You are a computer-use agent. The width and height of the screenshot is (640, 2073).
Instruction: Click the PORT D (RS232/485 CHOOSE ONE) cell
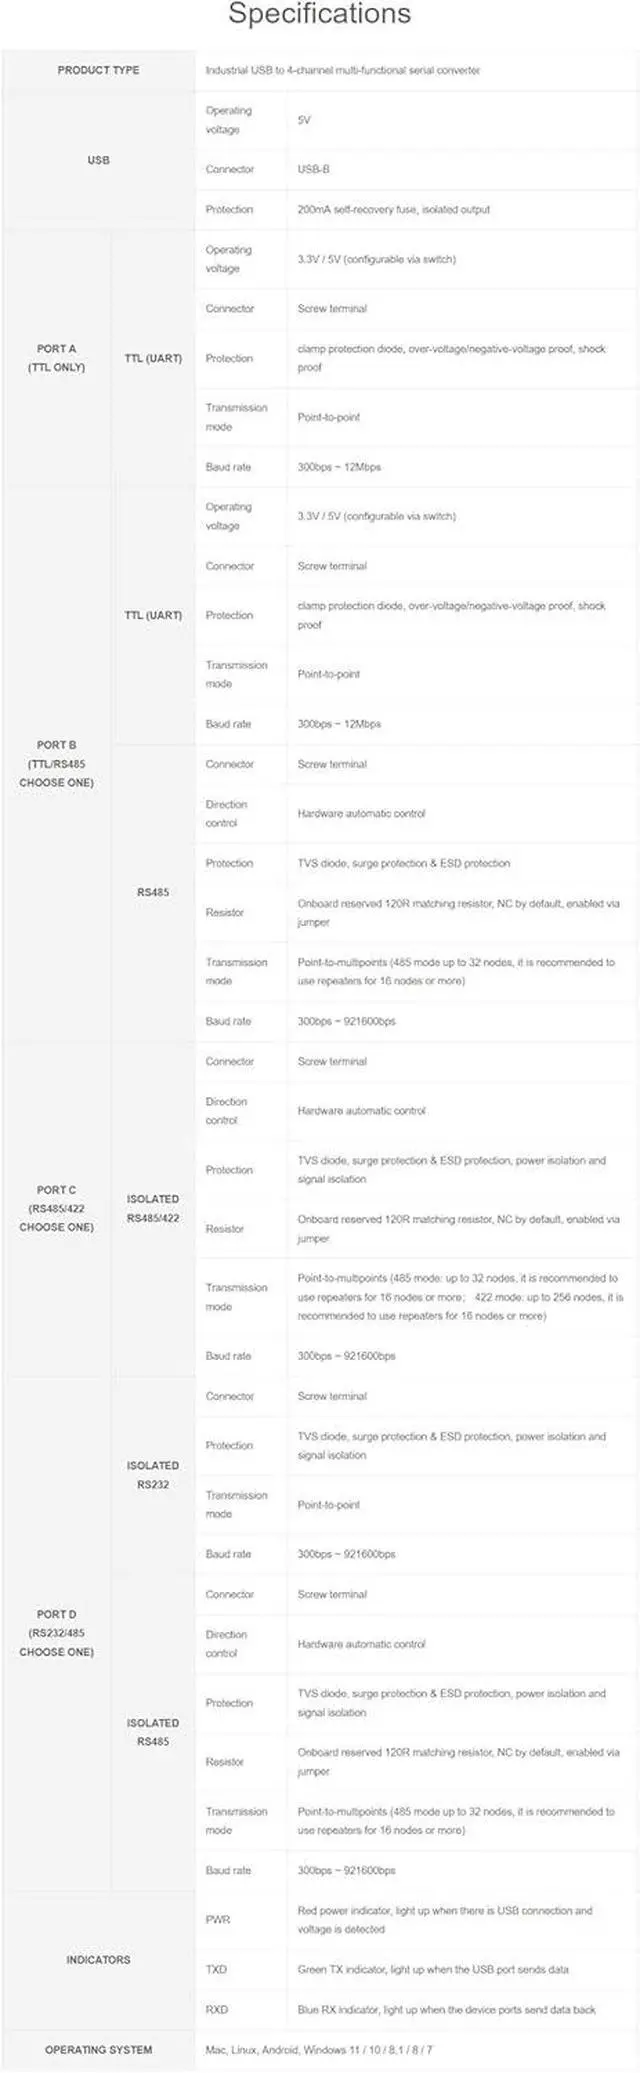[56, 1633]
